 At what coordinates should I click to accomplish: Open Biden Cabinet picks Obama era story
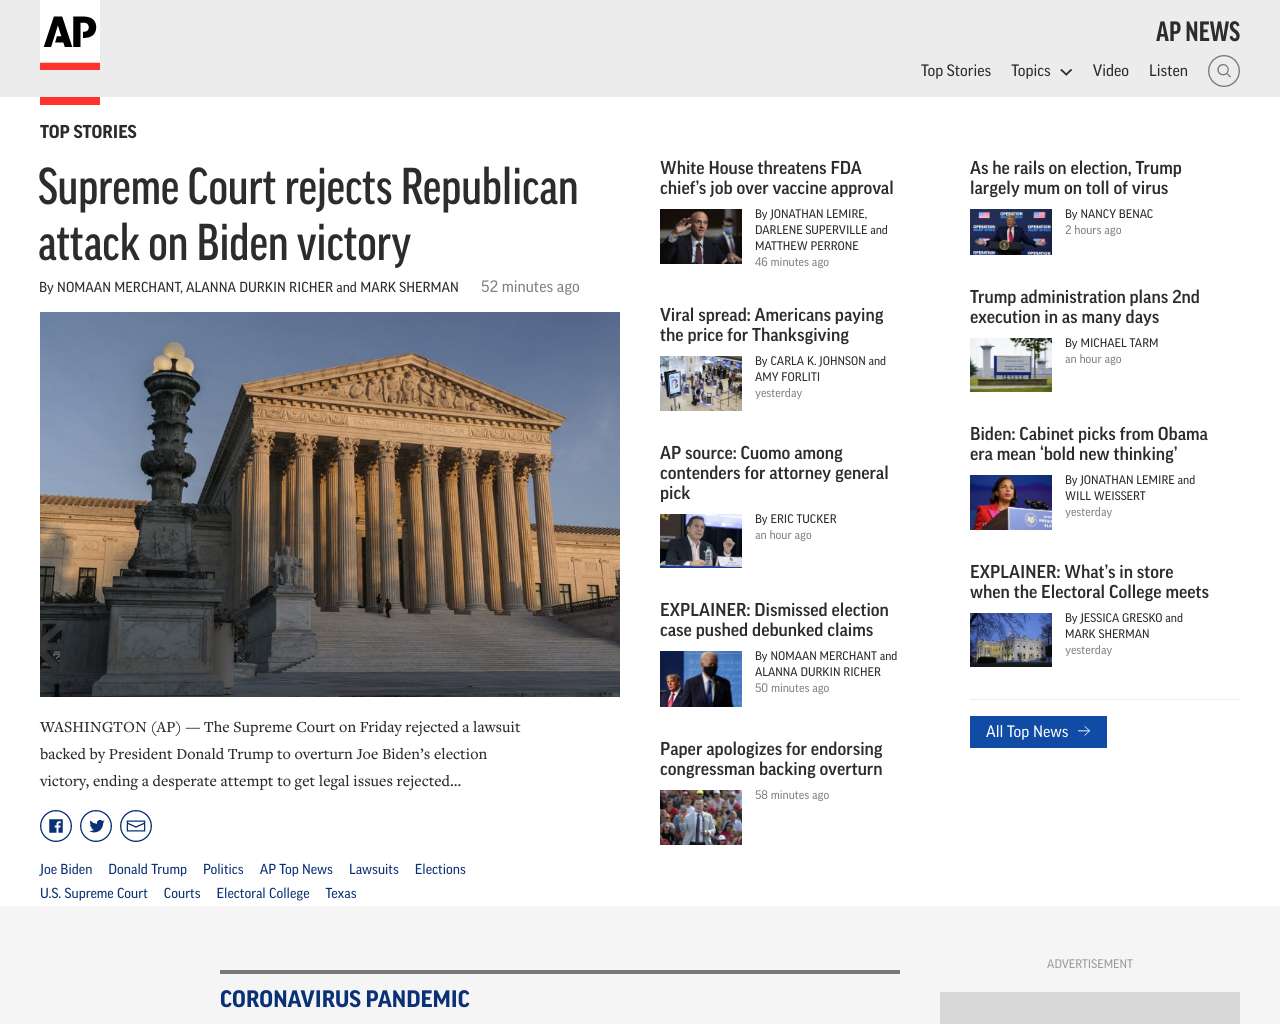pos(1089,444)
